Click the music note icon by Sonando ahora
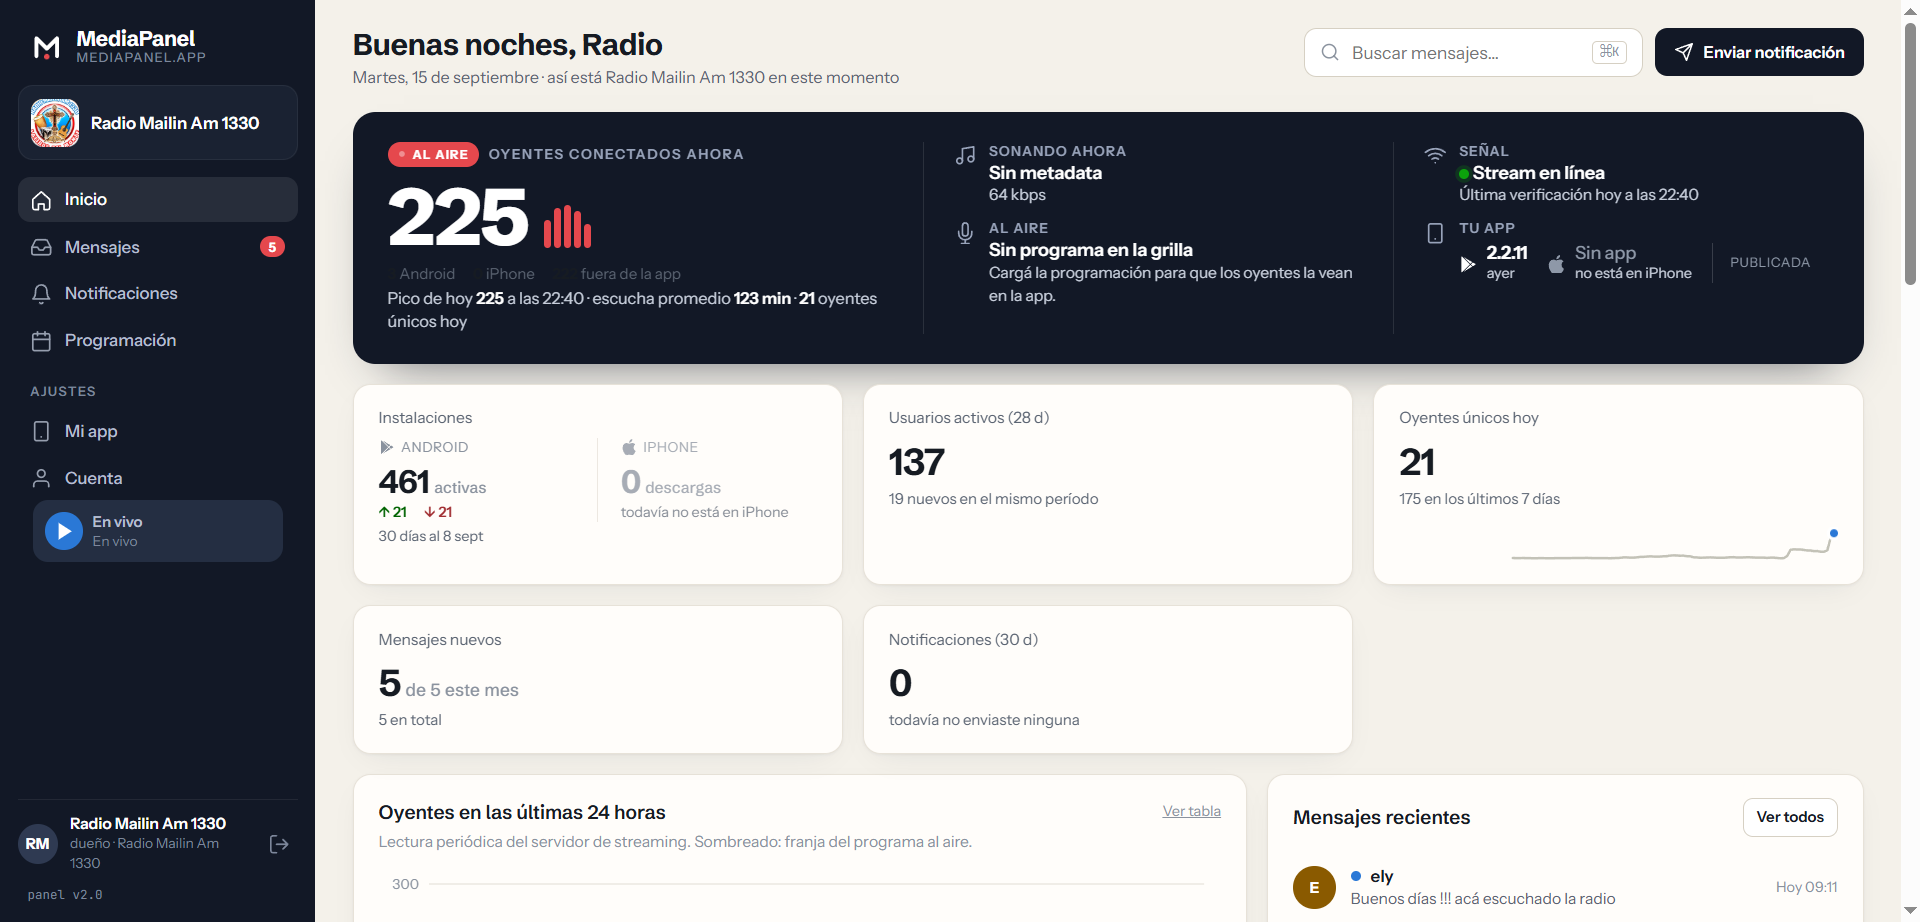Screen dimensions: 1920x922 (965, 155)
